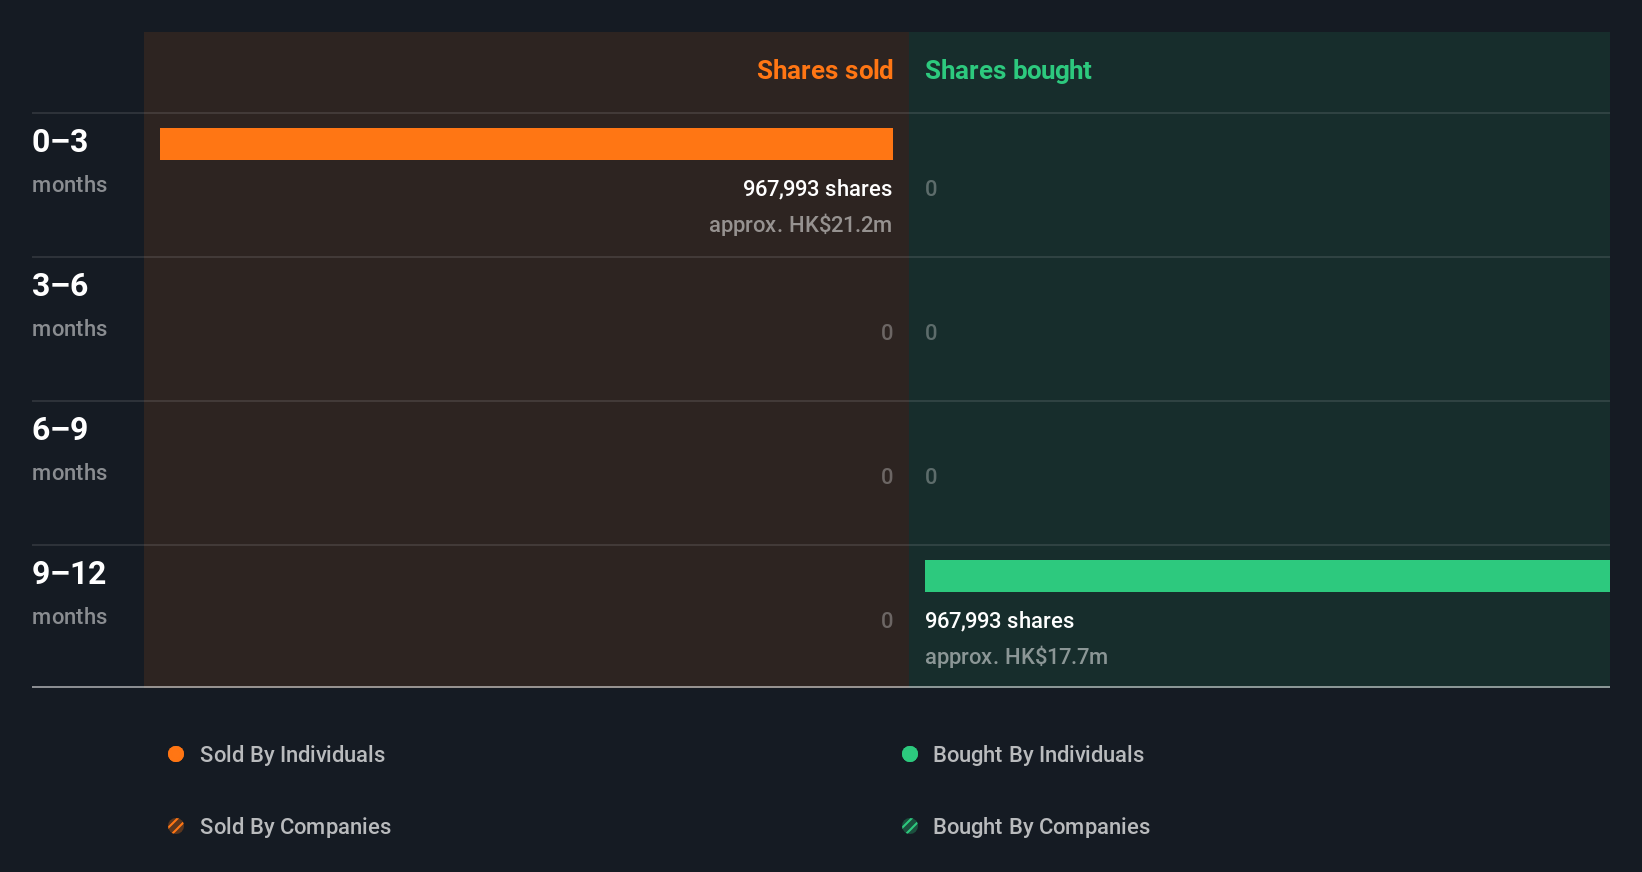Click the orange Sold By Individuals legend dot
This screenshot has width=1642, height=872.
point(176,754)
